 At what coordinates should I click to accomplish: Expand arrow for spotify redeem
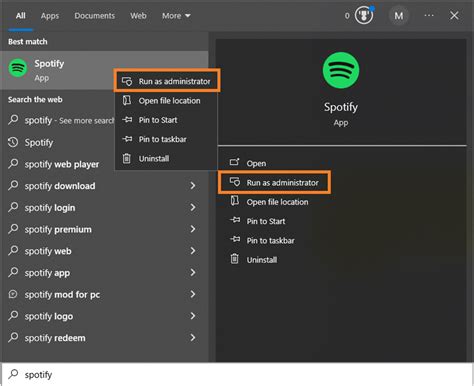coord(193,338)
